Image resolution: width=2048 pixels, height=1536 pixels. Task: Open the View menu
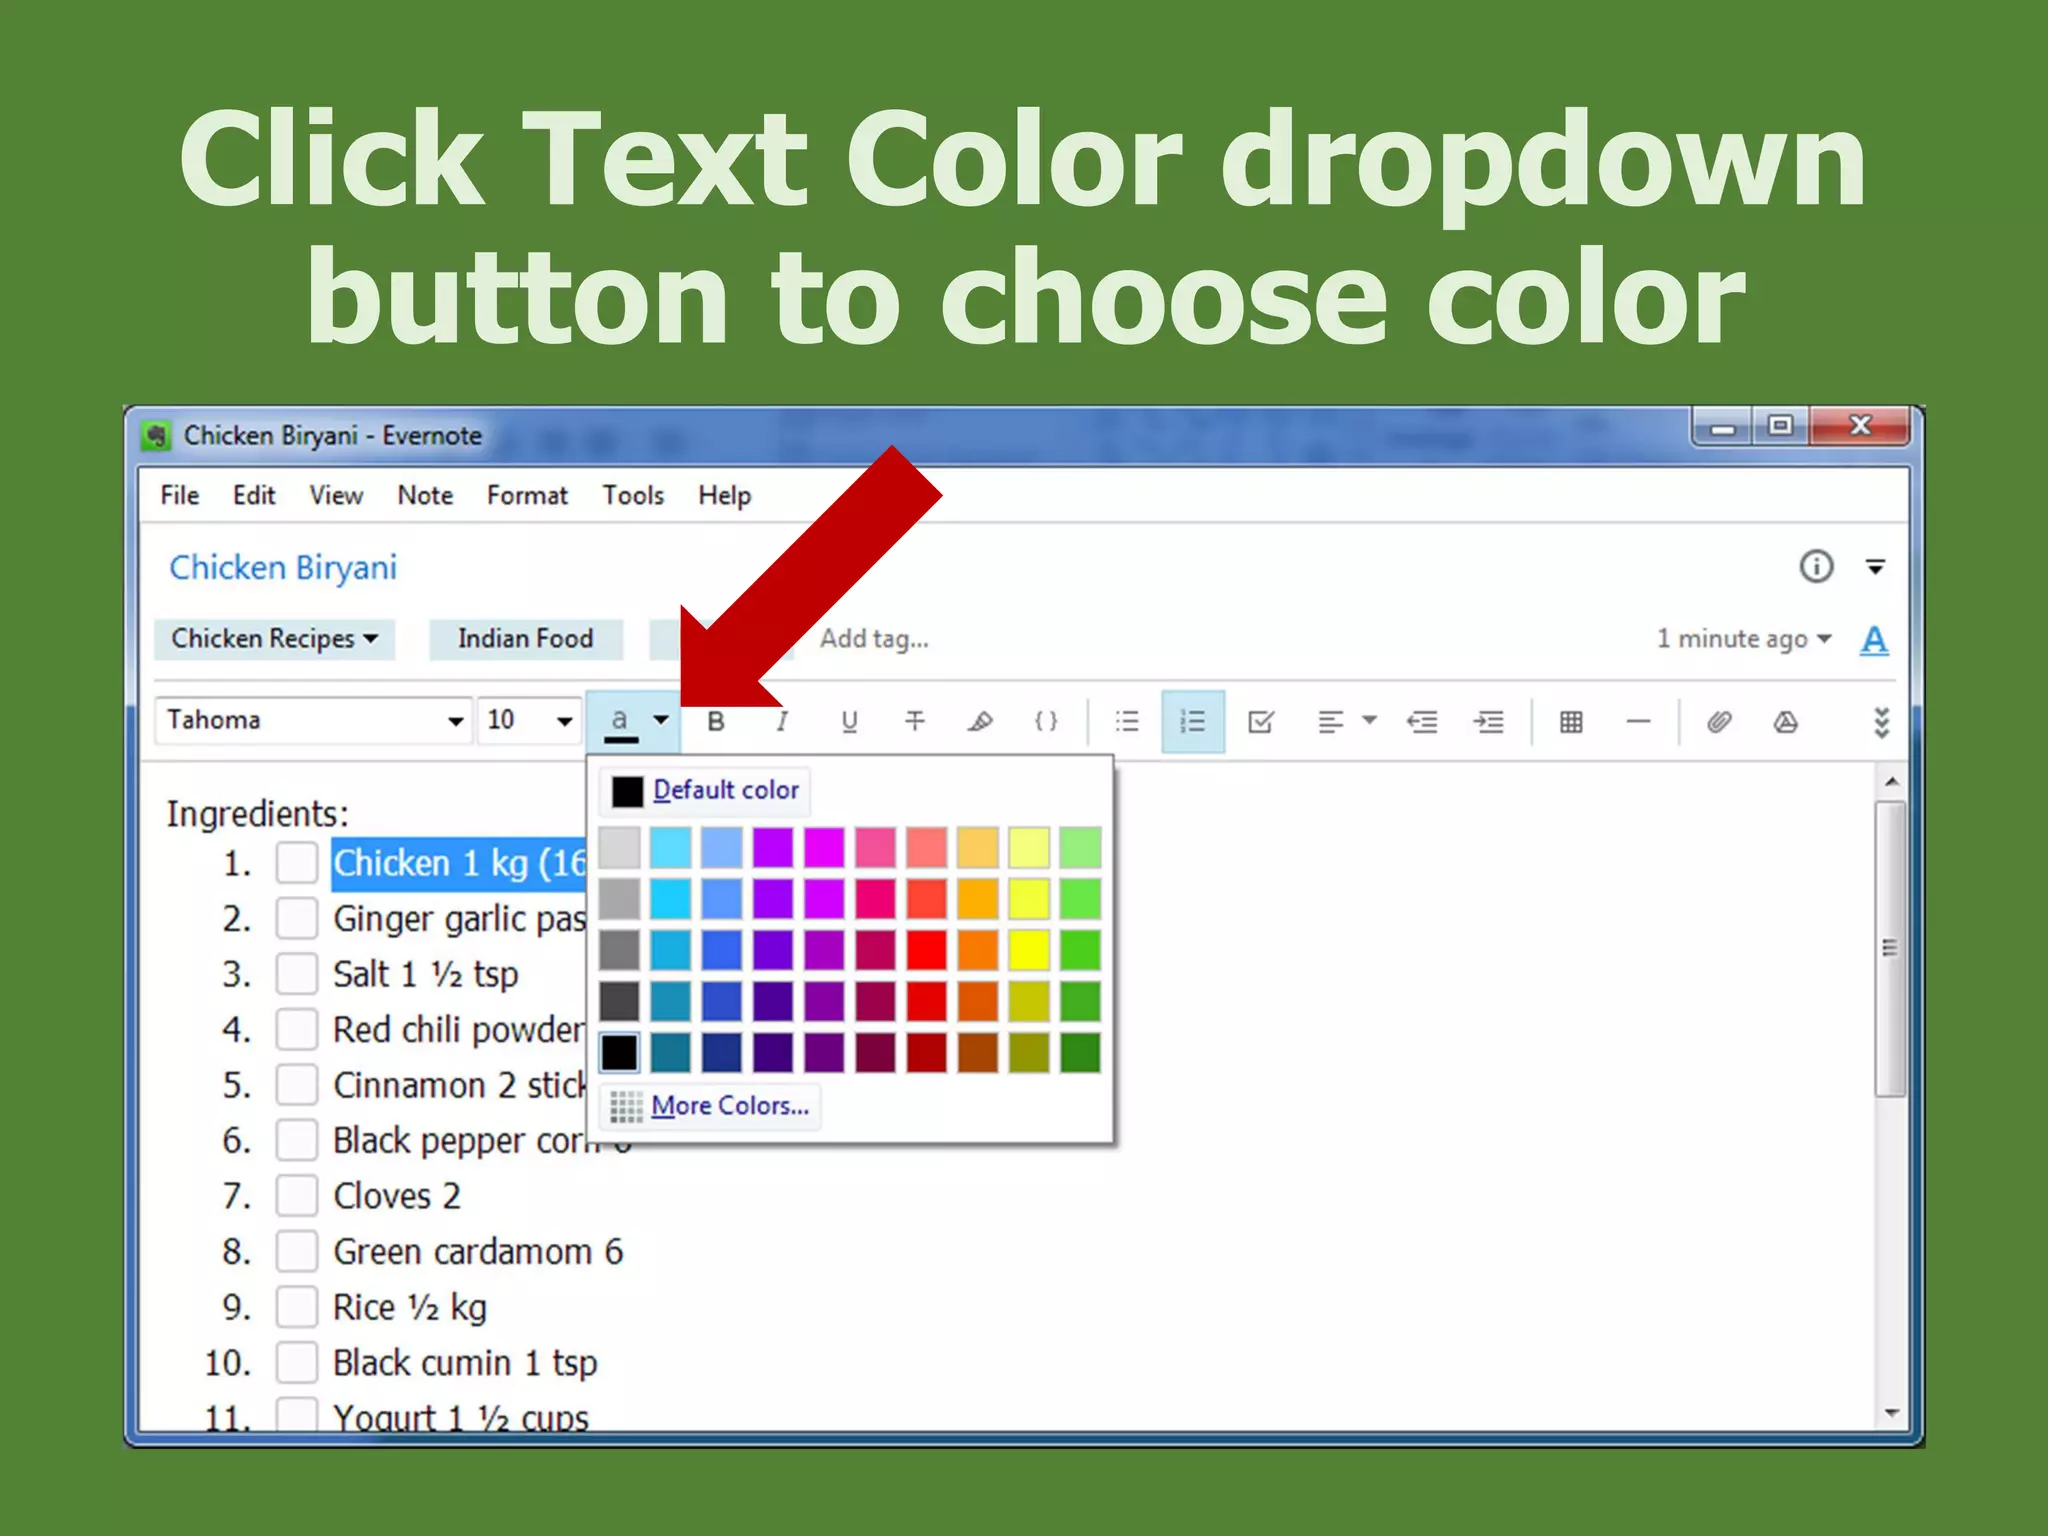click(x=336, y=495)
